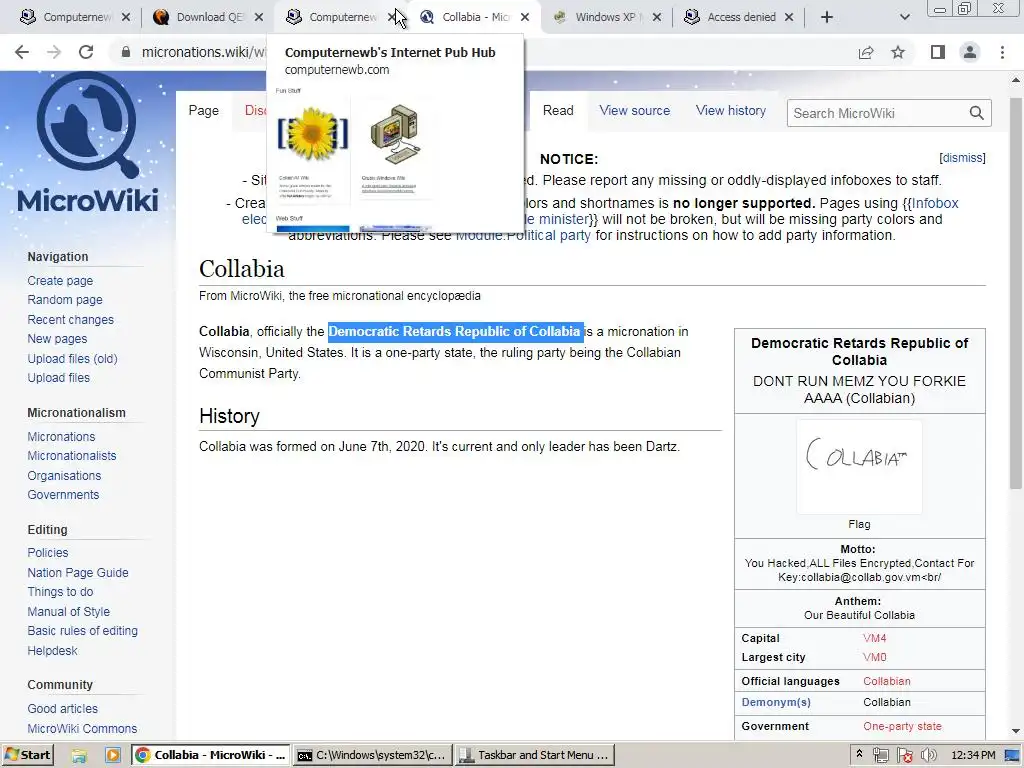1024x768 pixels.
Task: Close the Access denied tab
Action: pyautogui.click(x=789, y=18)
